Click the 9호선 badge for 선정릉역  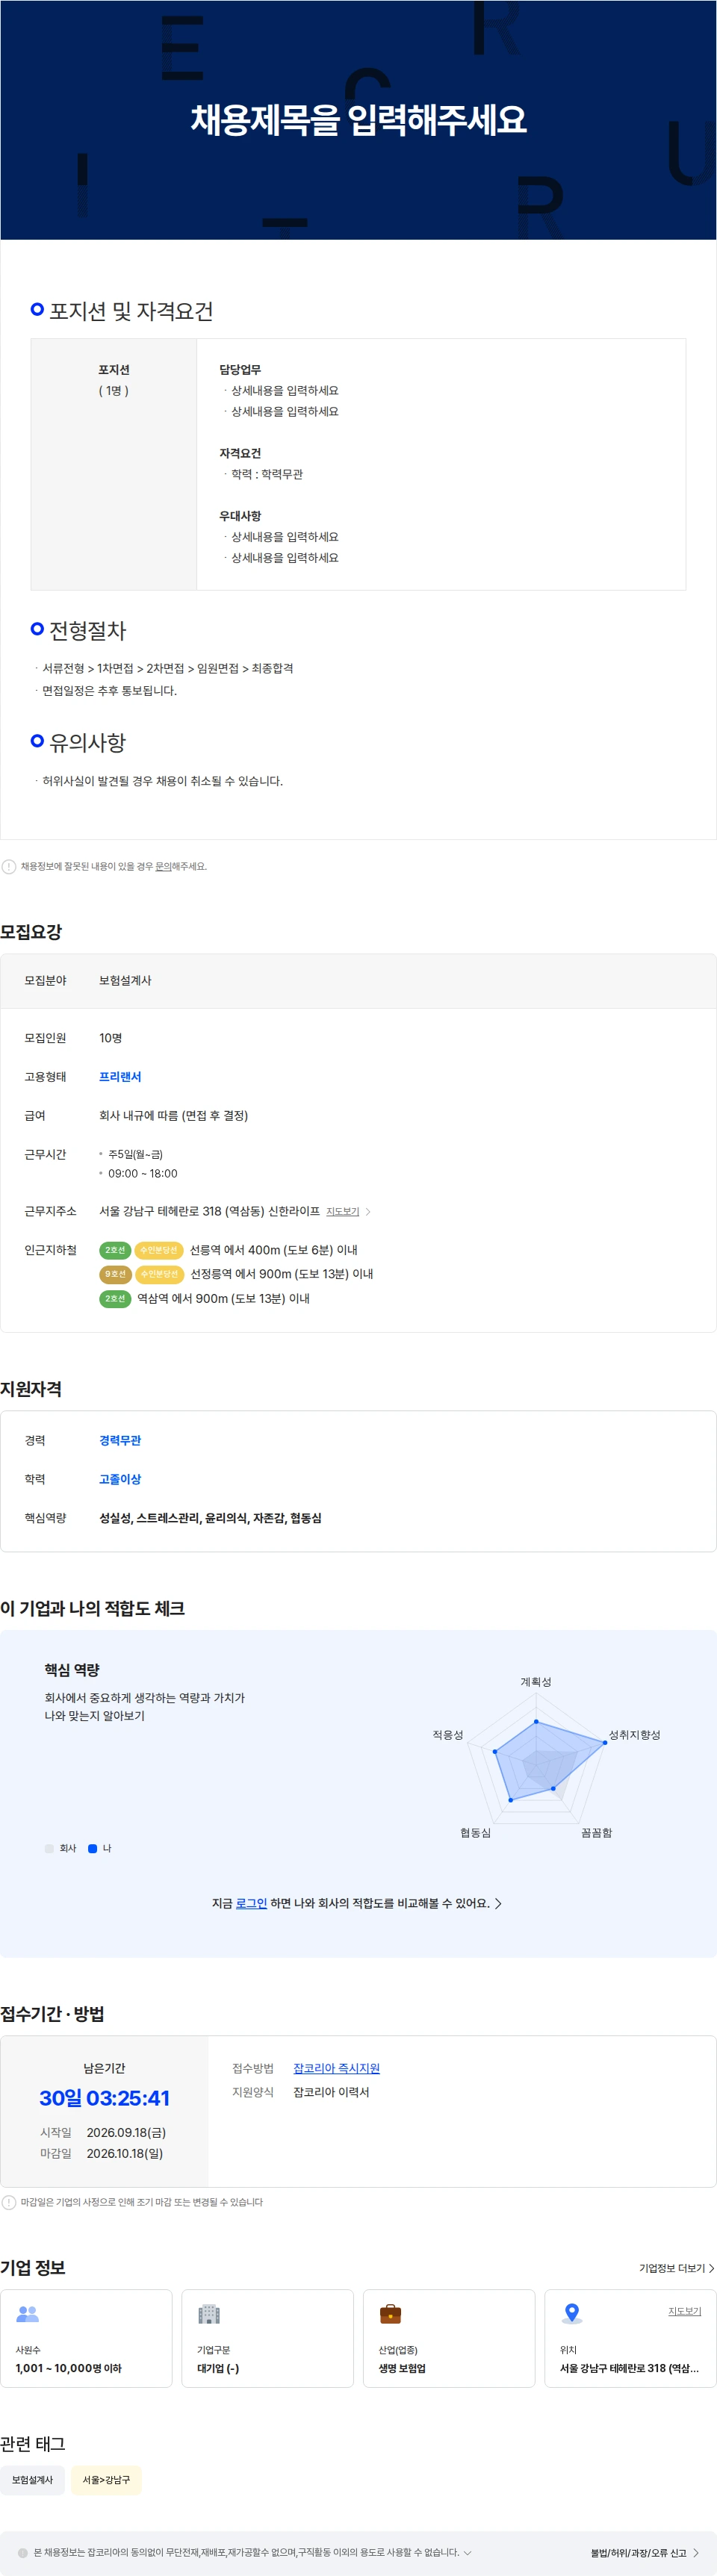click(x=115, y=1274)
